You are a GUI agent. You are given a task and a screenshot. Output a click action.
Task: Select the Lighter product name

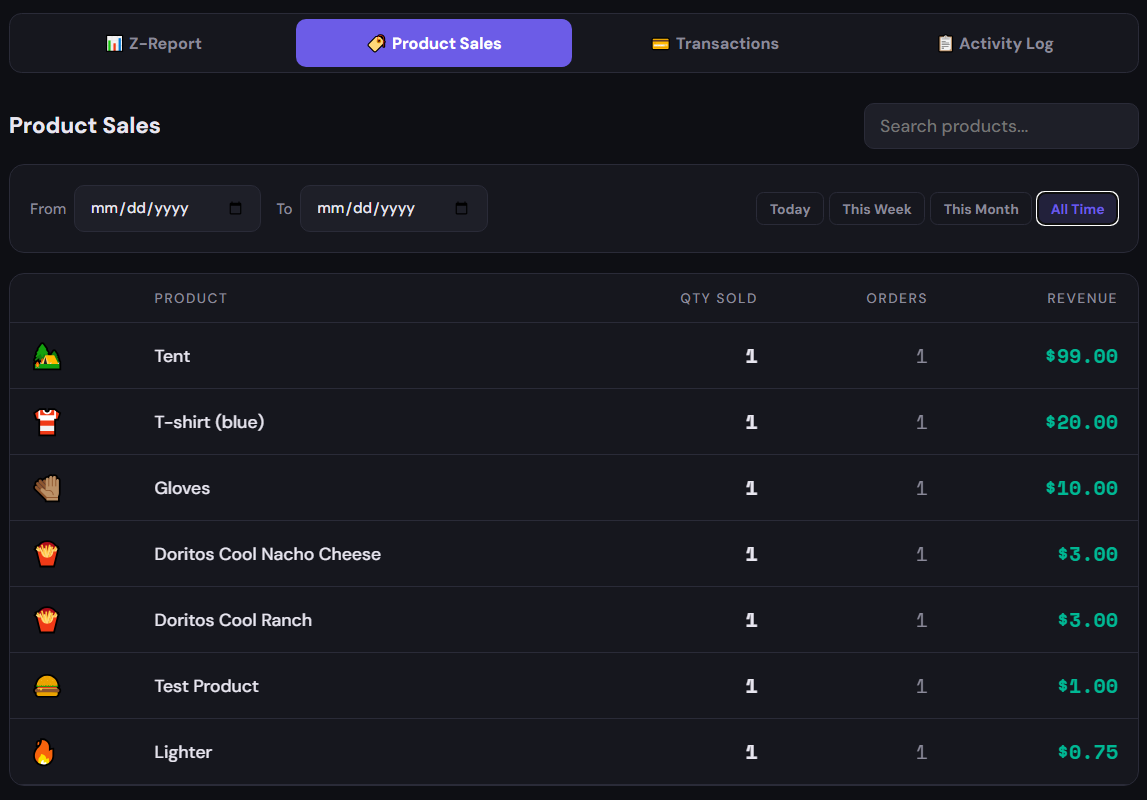tap(183, 752)
